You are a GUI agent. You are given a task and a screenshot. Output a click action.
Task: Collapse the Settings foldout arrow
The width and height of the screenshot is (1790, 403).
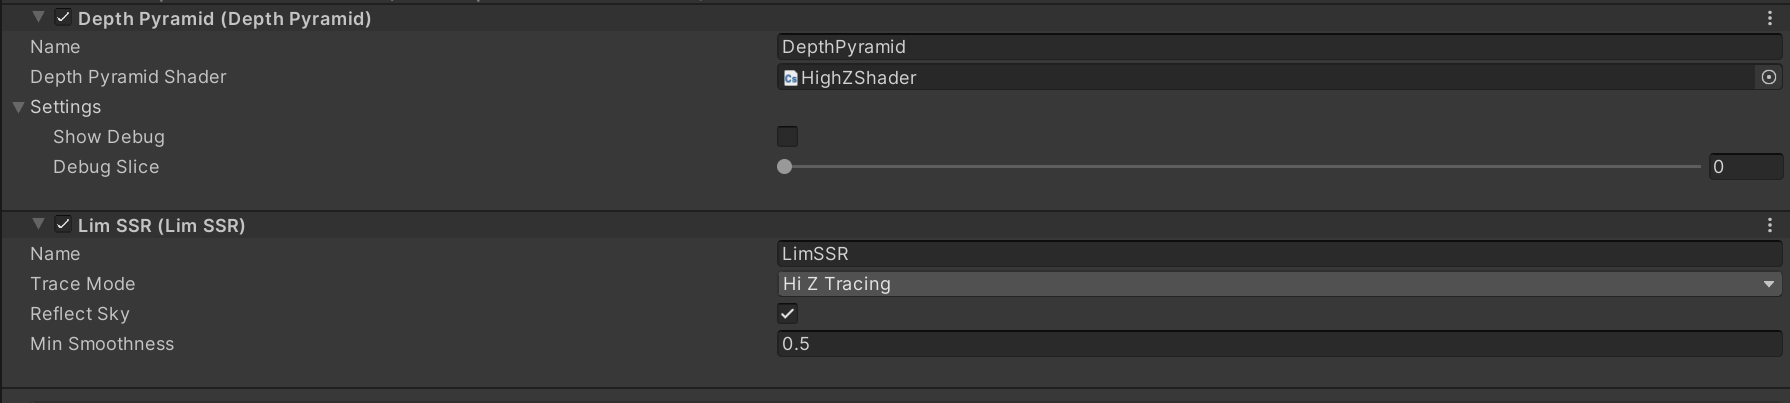(18, 107)
